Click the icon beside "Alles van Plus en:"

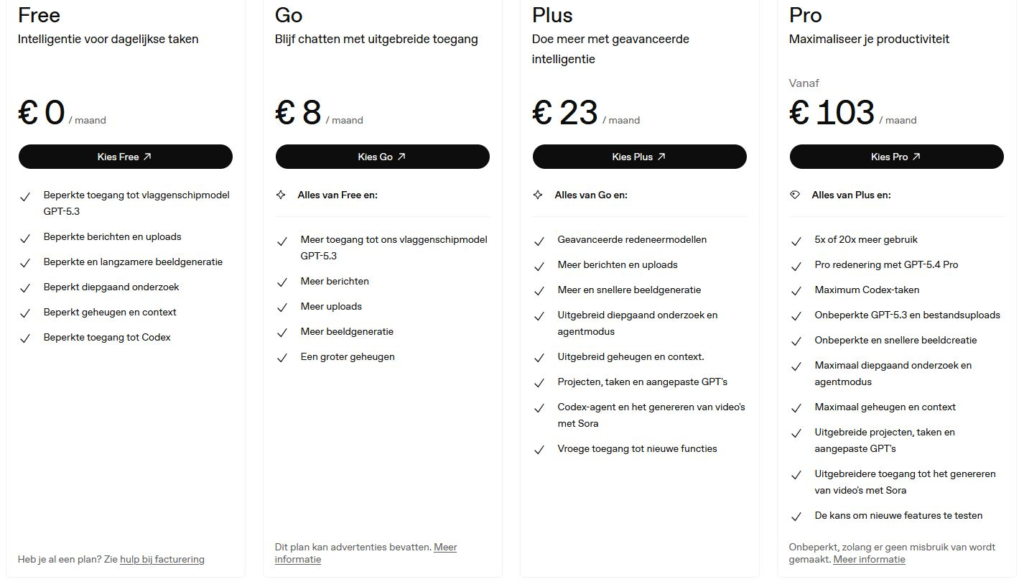click(x=795, y=195)
